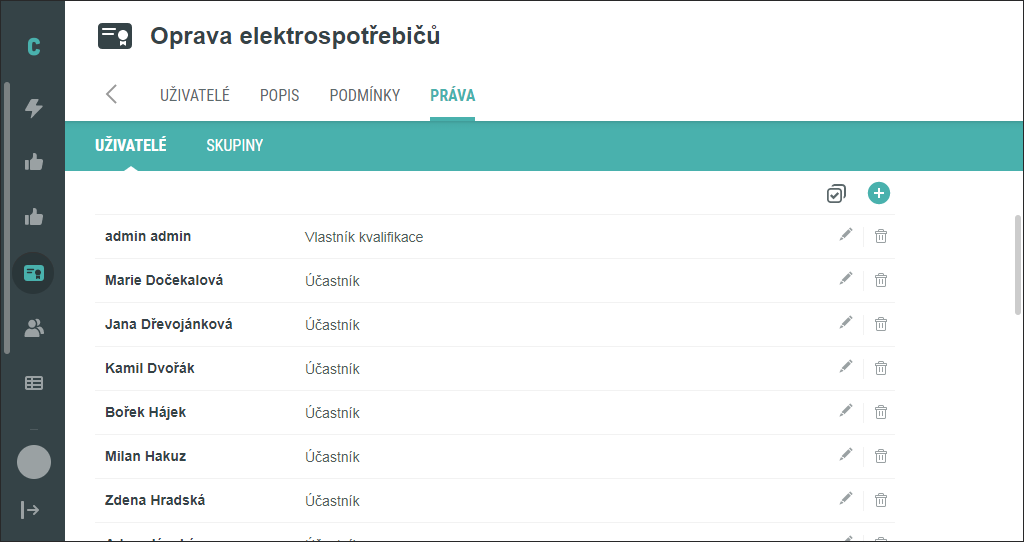Edit rights for admin admin

pos(846,234)
